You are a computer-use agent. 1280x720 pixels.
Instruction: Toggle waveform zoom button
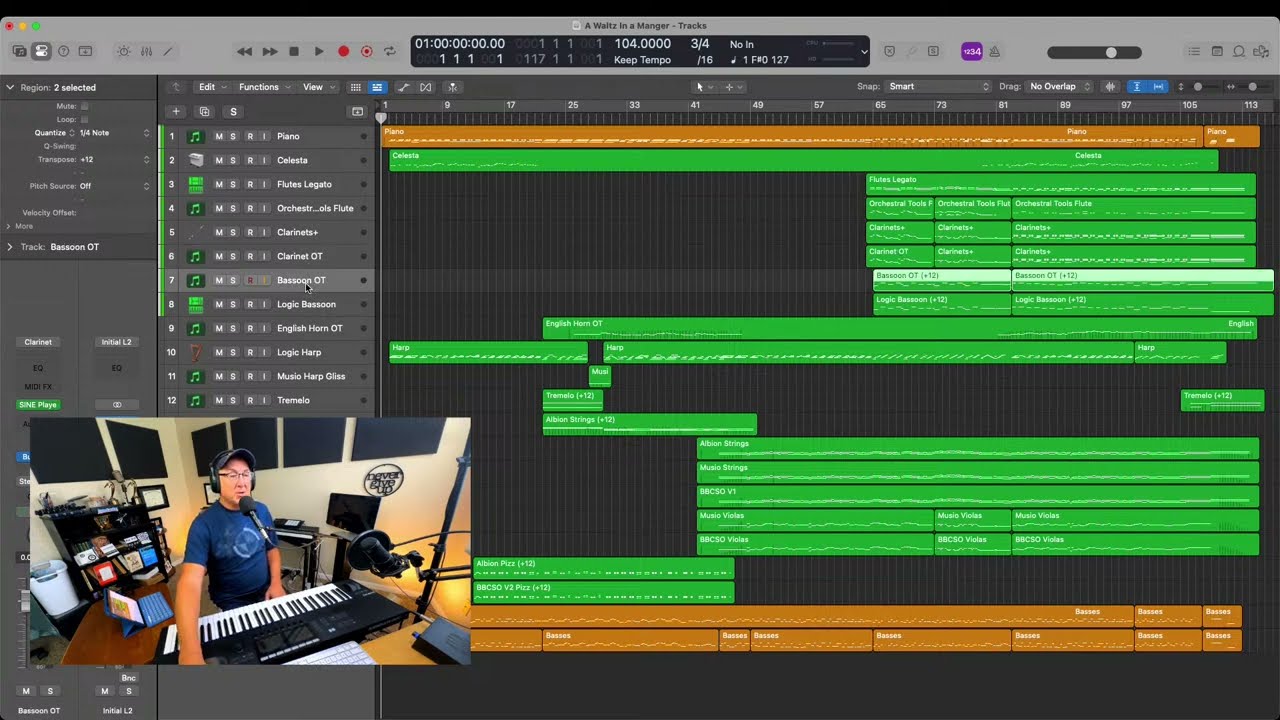(x=1110, y=87)
